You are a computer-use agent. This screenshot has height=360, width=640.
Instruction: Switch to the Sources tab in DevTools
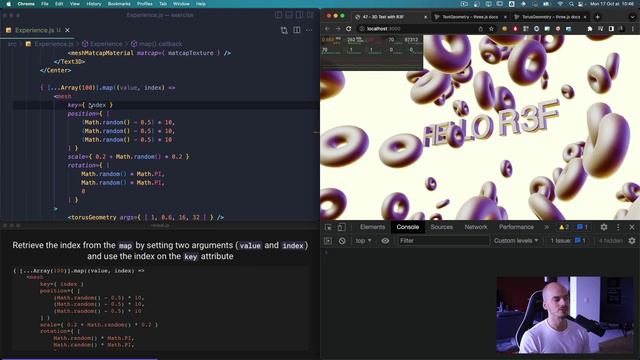[441, 227]
